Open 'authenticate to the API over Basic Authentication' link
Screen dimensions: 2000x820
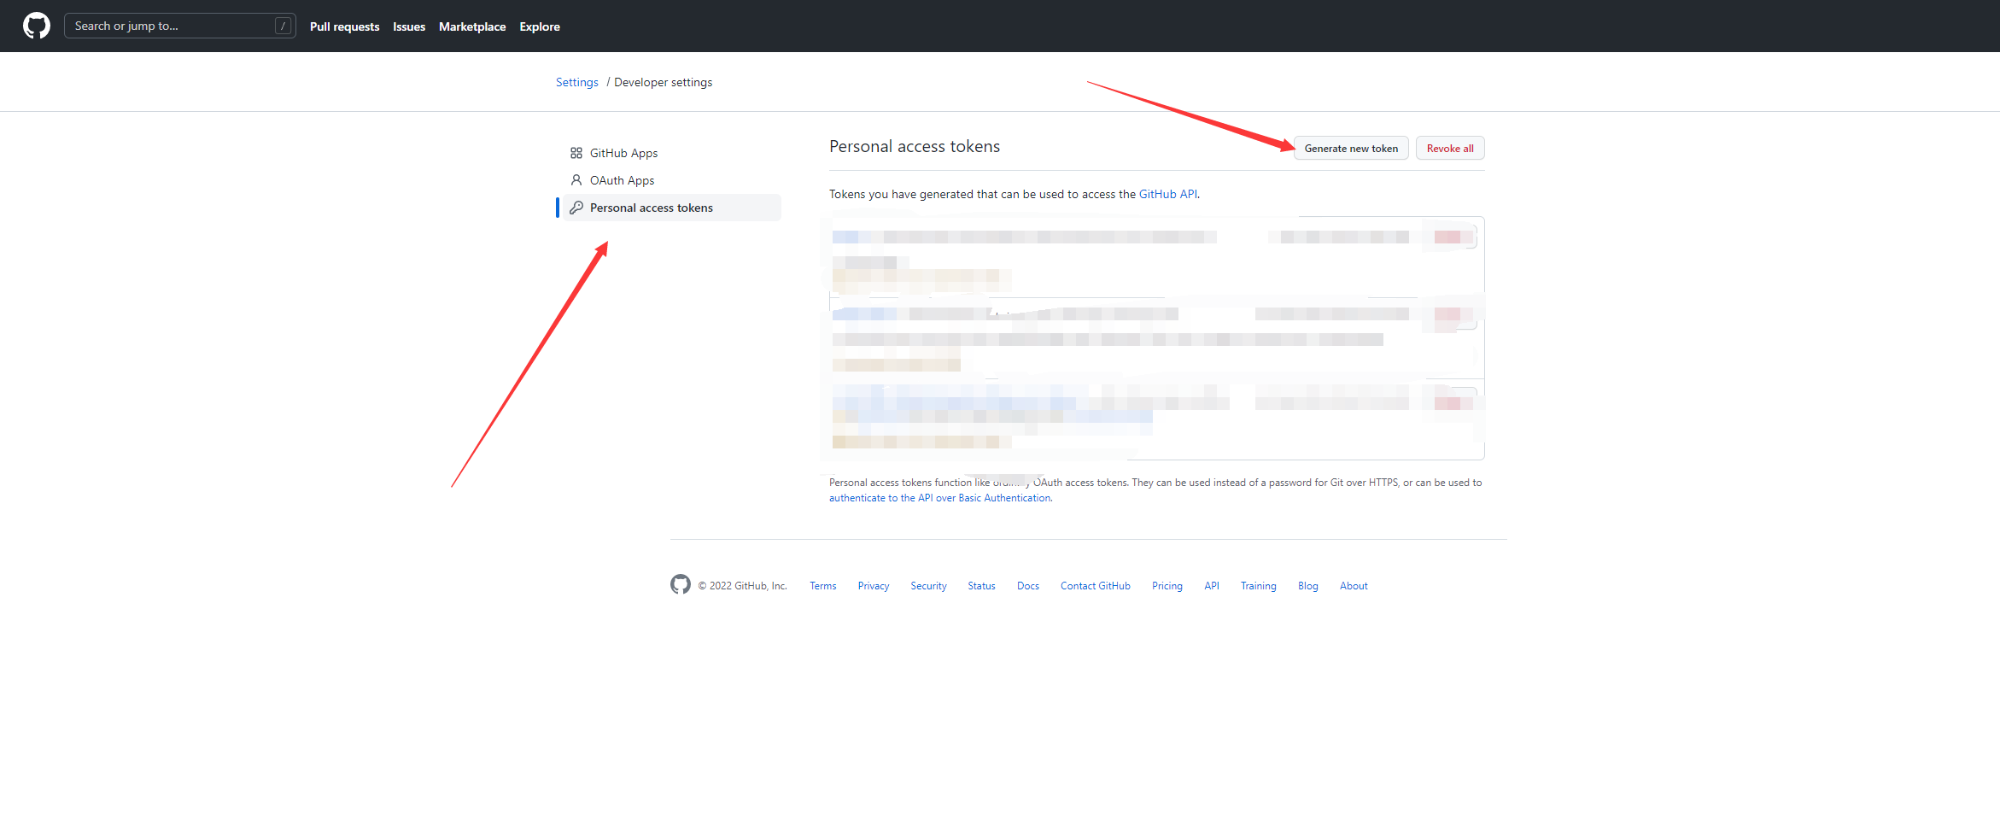(940, 498)
